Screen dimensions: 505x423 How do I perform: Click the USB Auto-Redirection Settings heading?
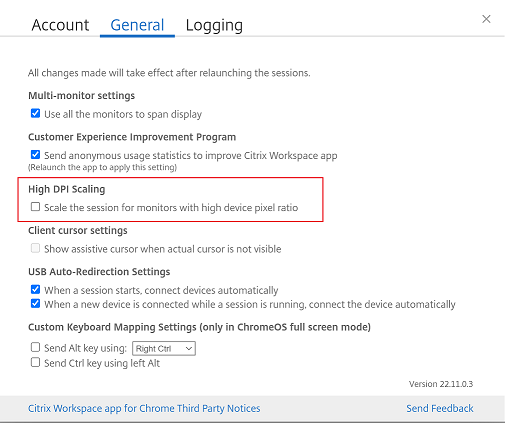[x=99, y=272]
